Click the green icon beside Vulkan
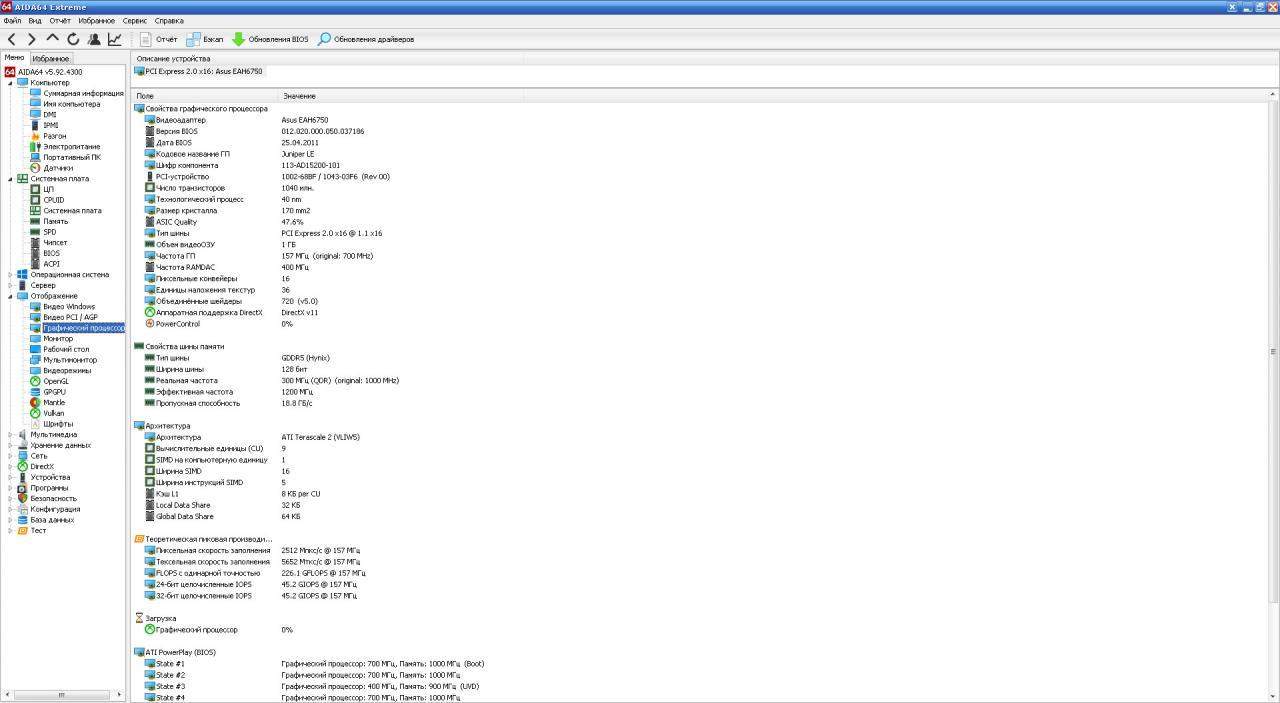This screenshot has width=1280, height=703. pos(36,413)
